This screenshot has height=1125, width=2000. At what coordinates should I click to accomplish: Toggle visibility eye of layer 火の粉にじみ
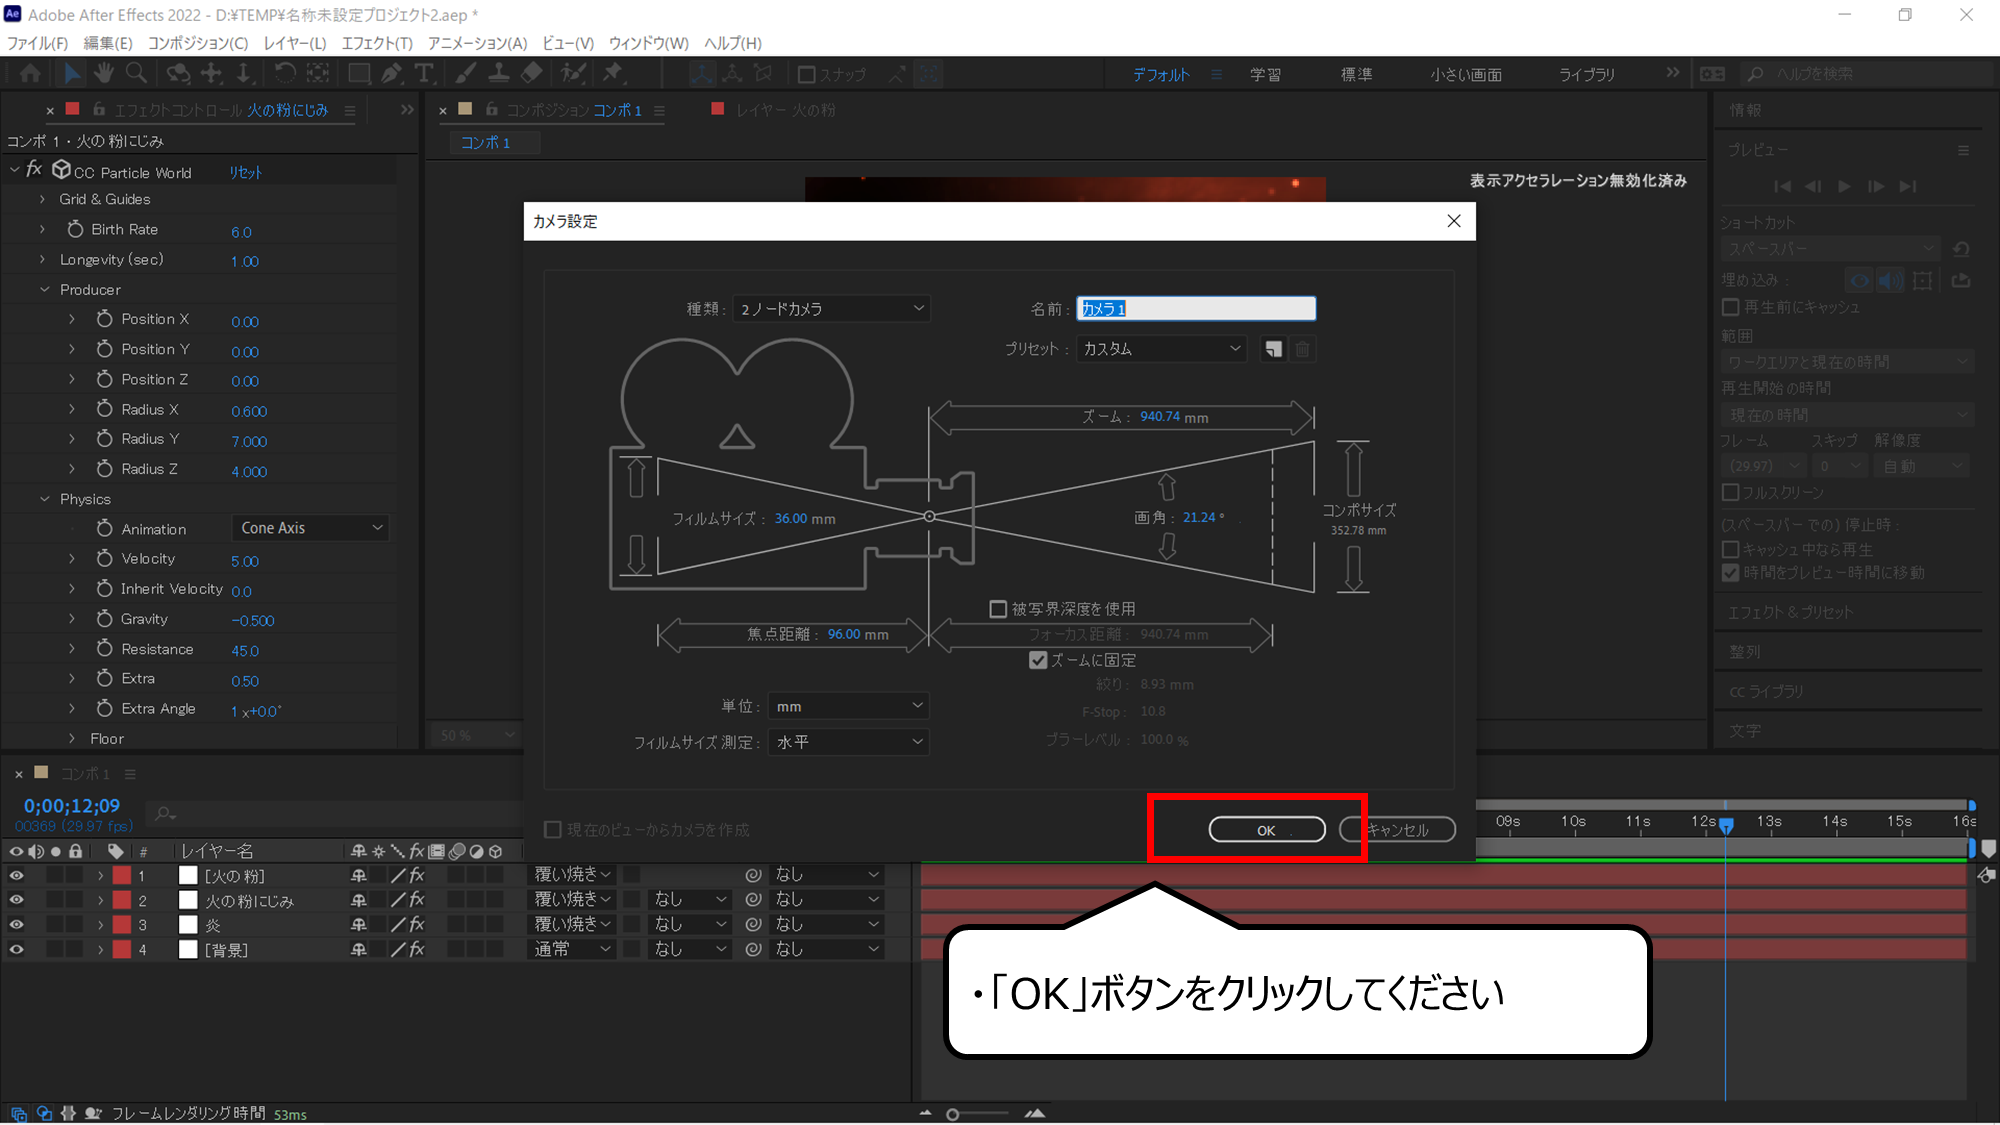coord(16,900)
